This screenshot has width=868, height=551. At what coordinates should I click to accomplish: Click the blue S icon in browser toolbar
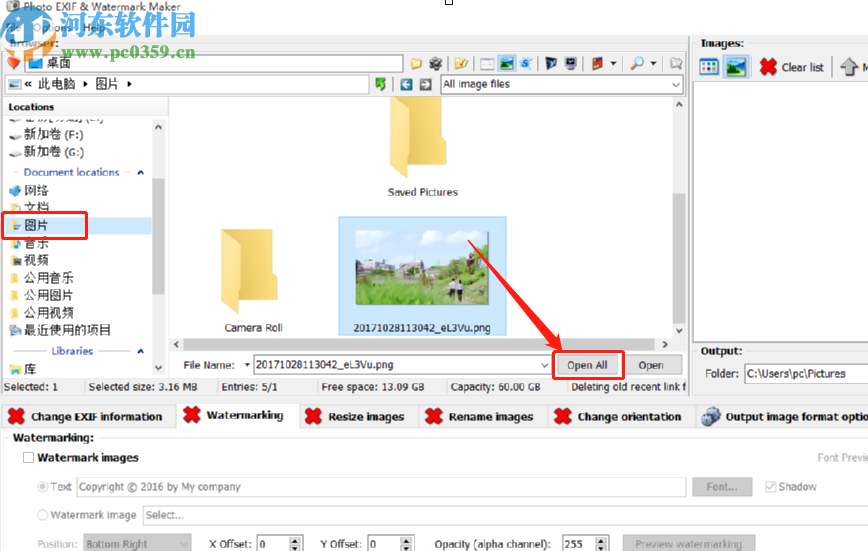pyautogui.click(x=526, y=64)
